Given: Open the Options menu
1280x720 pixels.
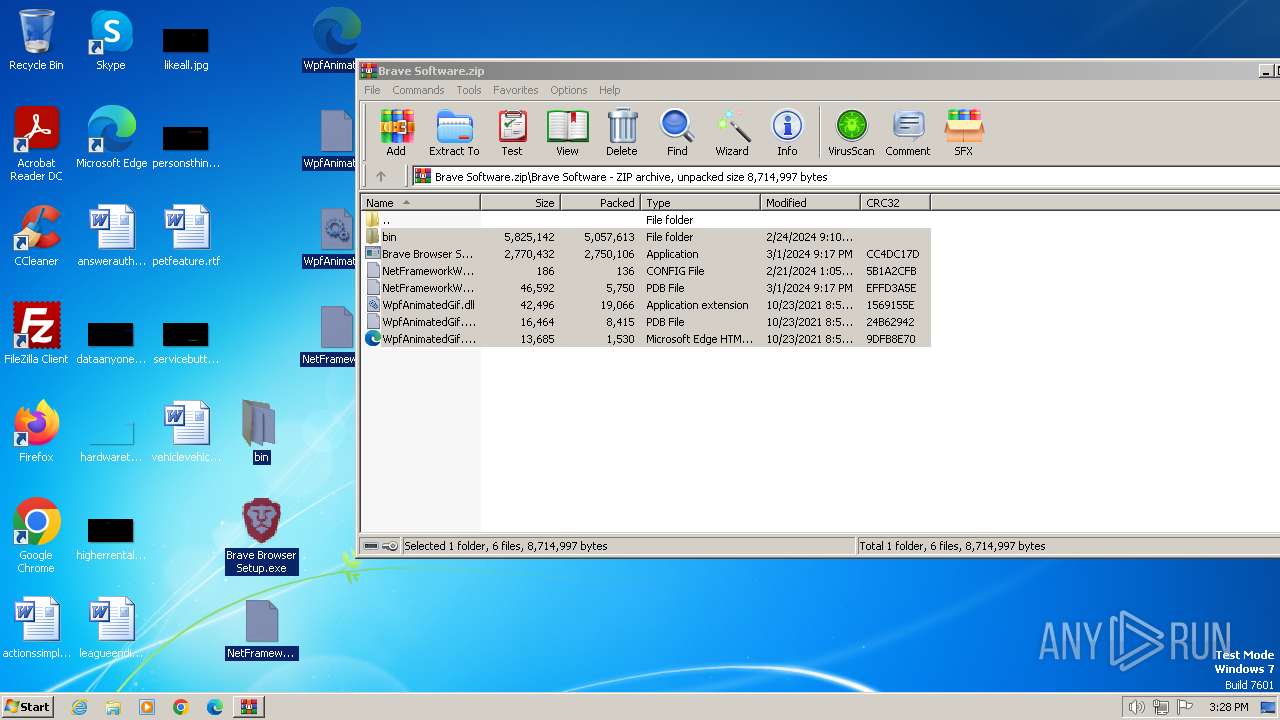Looking at the screenshot, I should coord(568,90).
